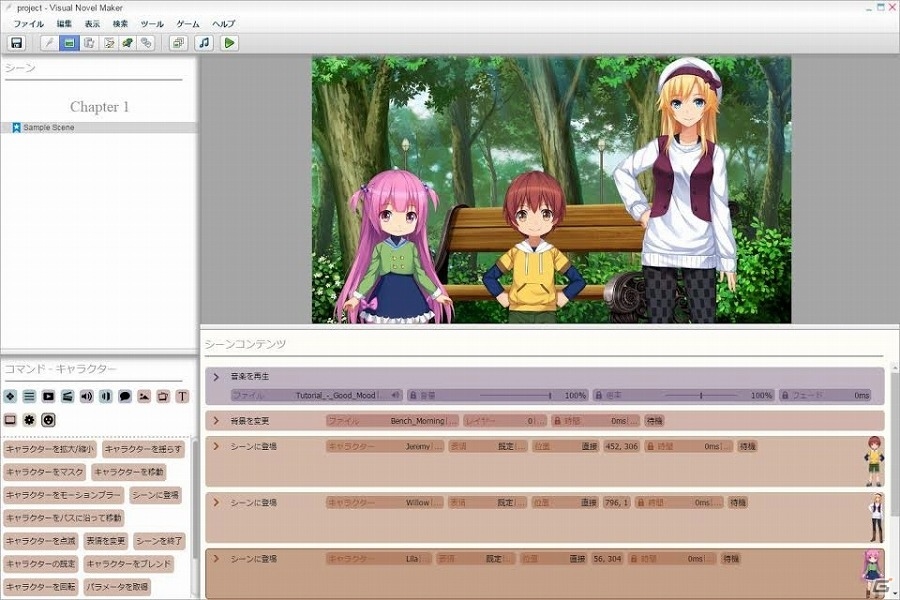Click the キャラクターを移動 command button
The height and width of the screenshot is (600, 900).
point(129,472)
